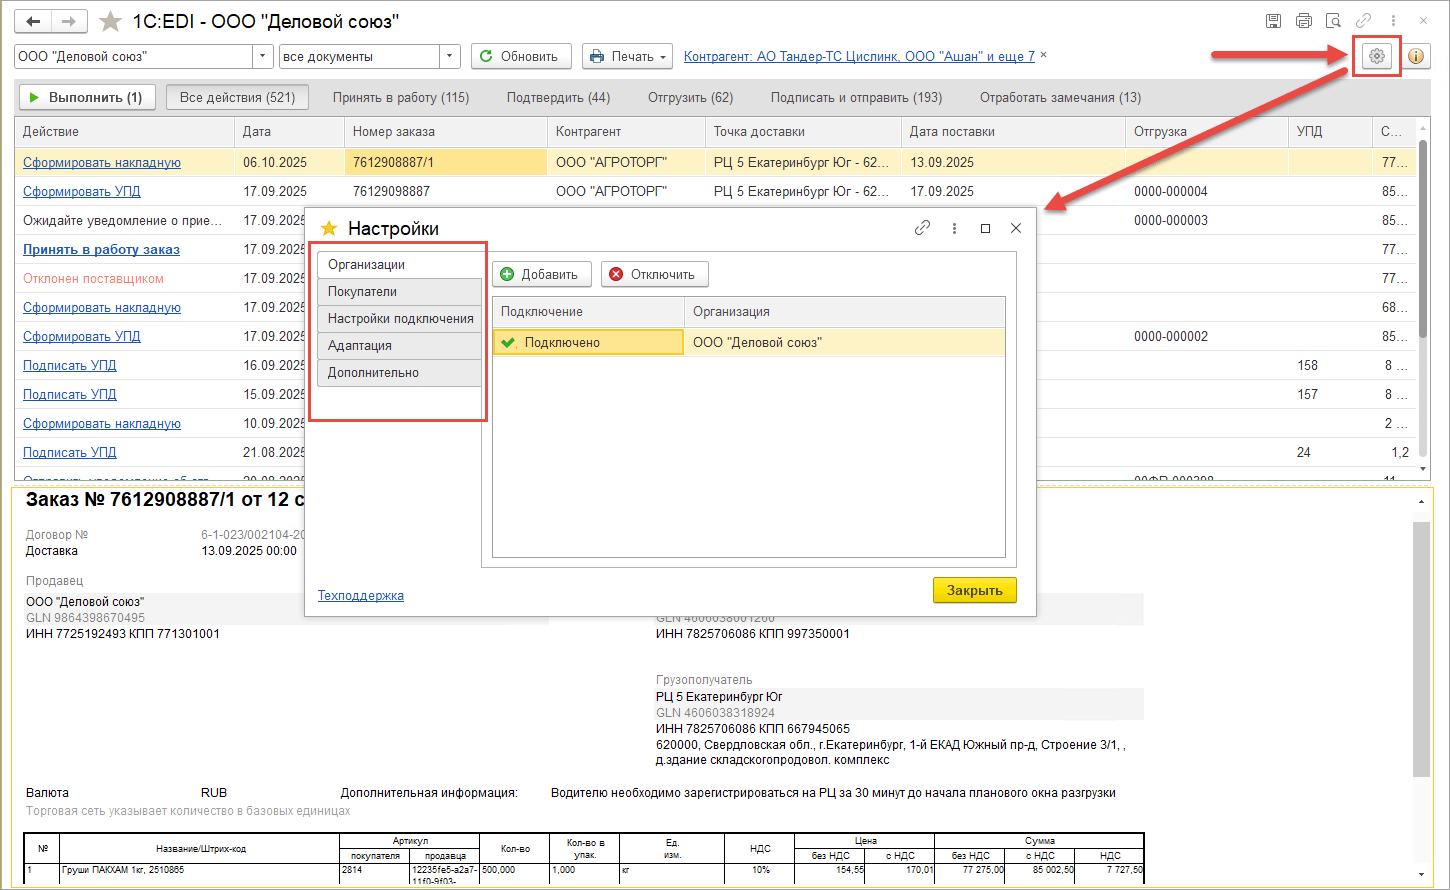This screenshot has width=1450, height=890.
Task: Expand the Печать button dropdown
Action: pos(663,57)
